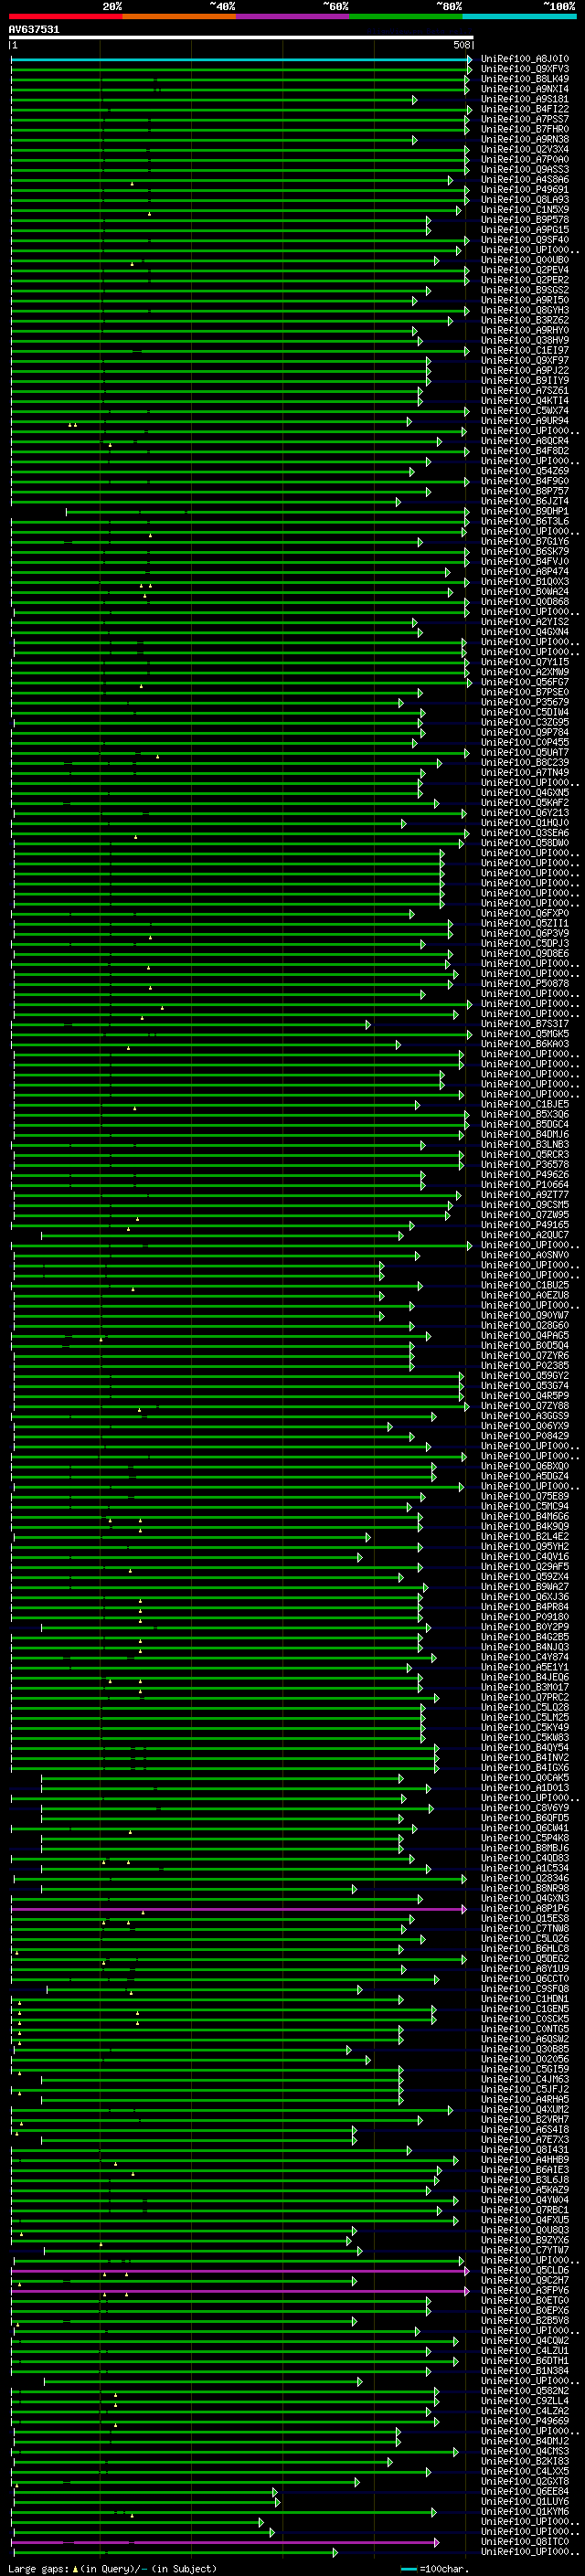This screenshot has height=2576, width=585.
Task: Select UniRef100_Q582N2 label
Action: [x=525, y=2391]
